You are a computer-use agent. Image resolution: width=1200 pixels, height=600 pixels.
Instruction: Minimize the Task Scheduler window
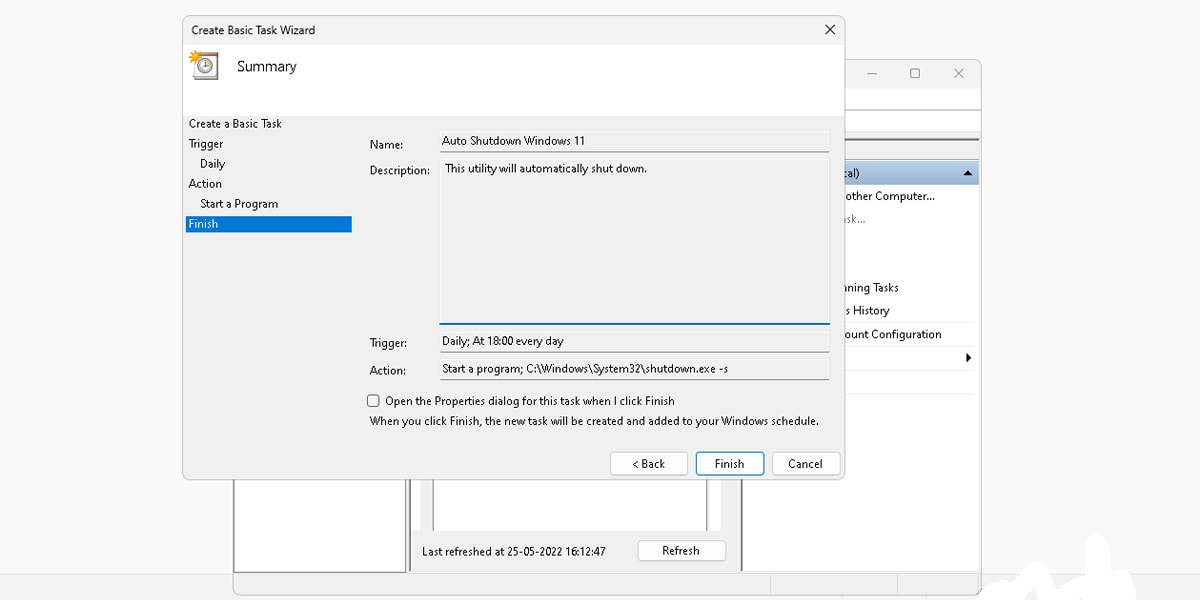[x=871, y=74]
